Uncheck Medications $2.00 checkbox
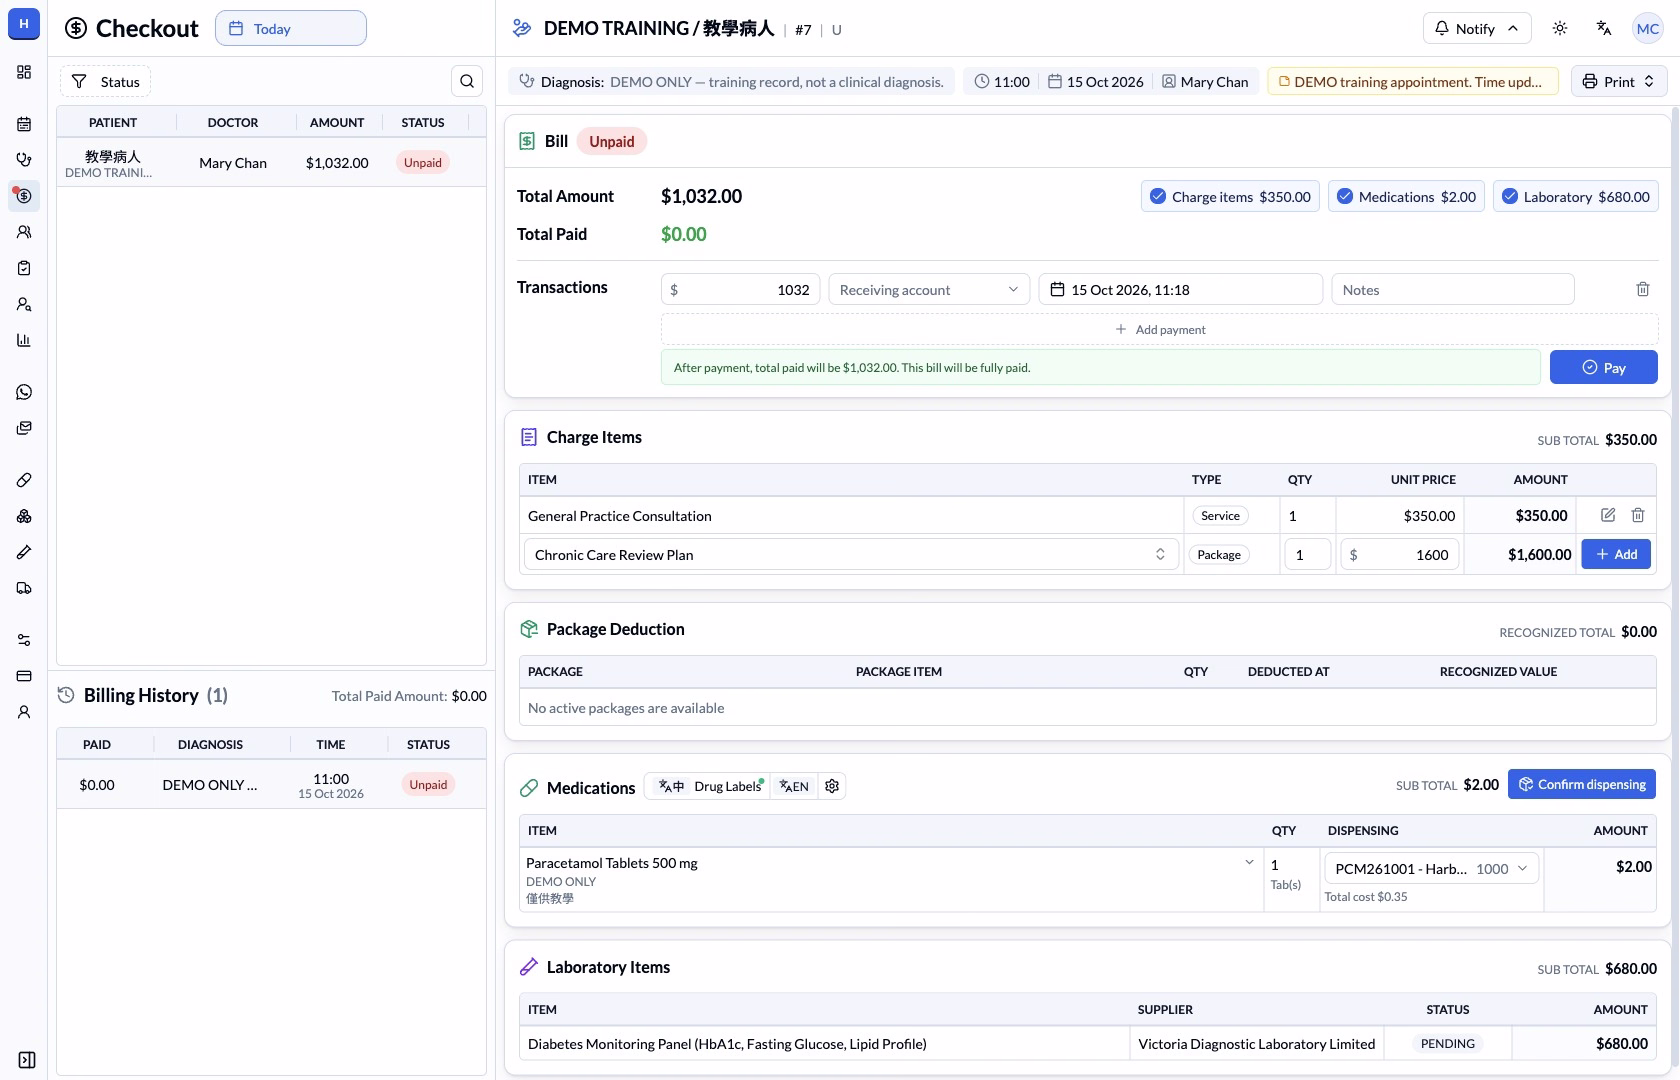 tap(1345, 196)
